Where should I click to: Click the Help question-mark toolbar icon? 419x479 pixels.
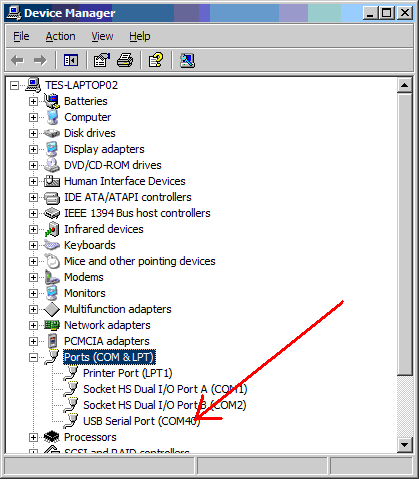(x=156, y=60)
